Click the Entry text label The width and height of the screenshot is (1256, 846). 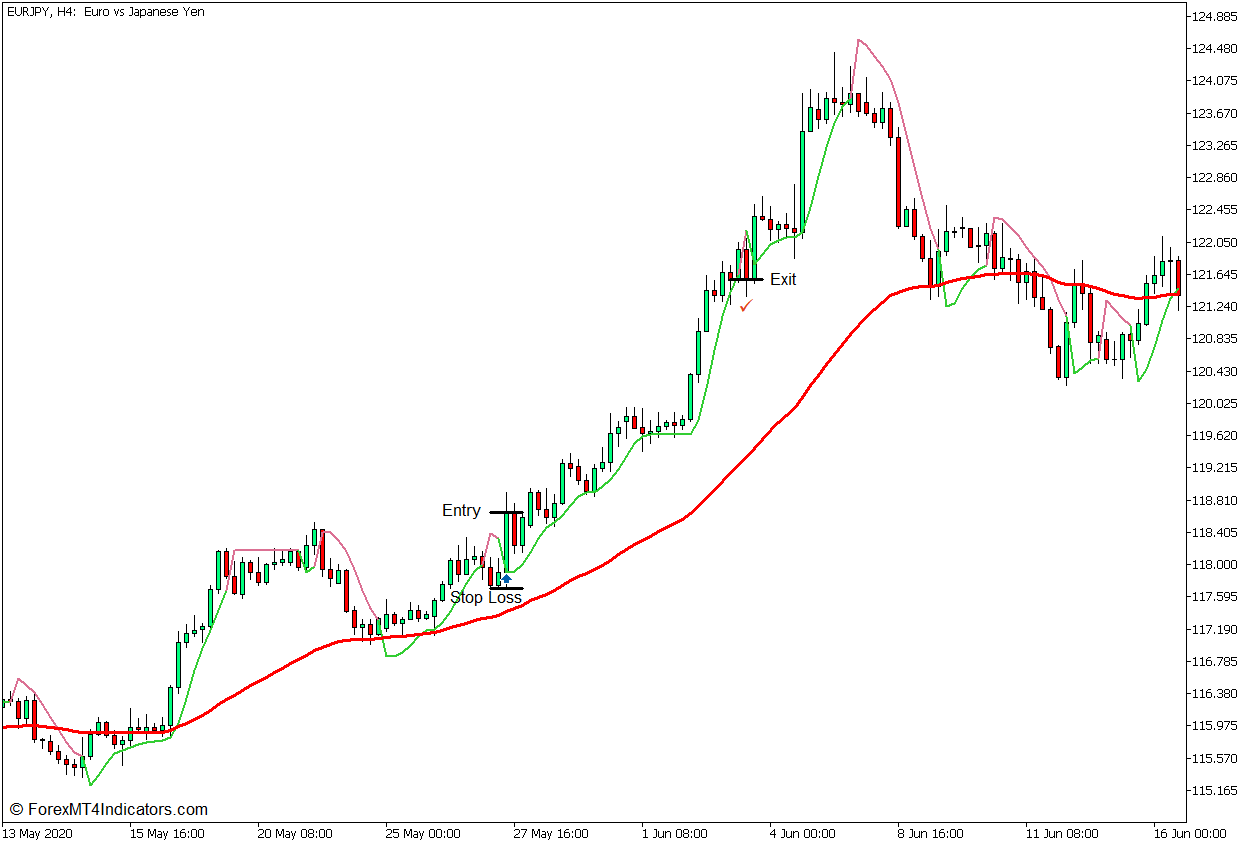point(461,510)
